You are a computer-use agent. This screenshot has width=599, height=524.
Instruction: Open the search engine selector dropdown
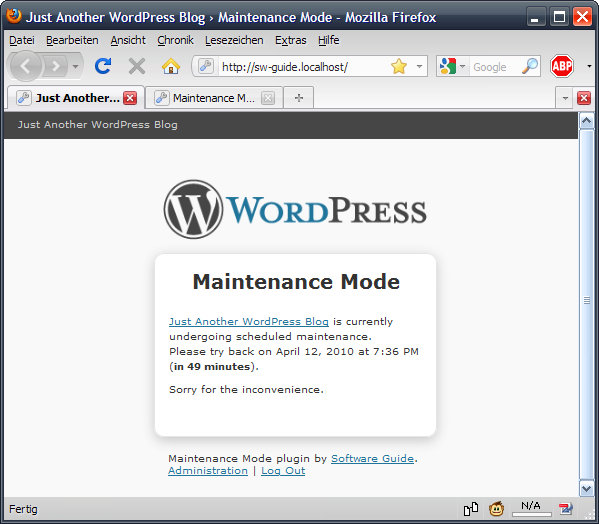(452, 66)
